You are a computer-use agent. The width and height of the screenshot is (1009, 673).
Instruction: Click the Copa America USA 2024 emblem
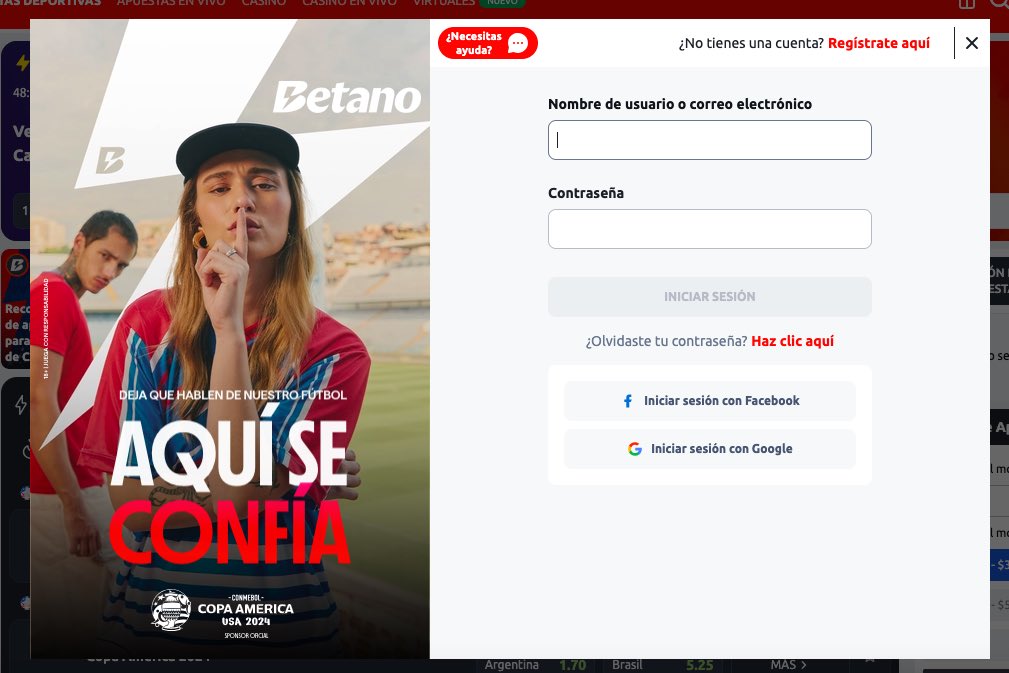coord(171,610)
